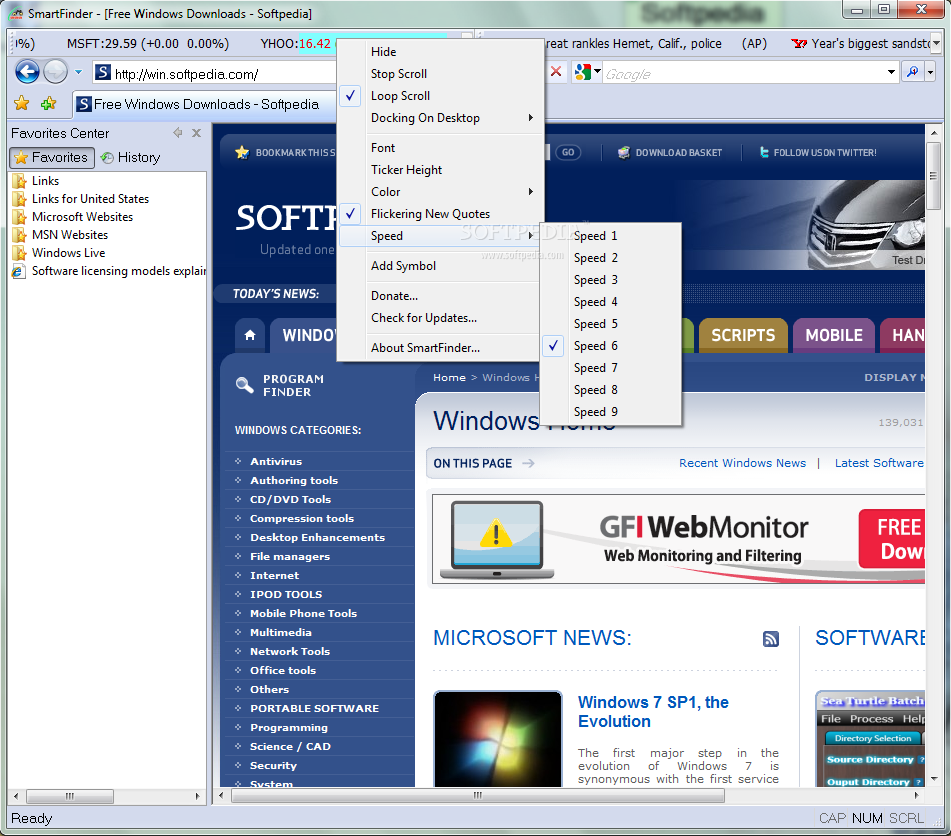This screenshot has height=836, width=951.
Task: Switch to the Favorites tab
Action: [52, 158]
